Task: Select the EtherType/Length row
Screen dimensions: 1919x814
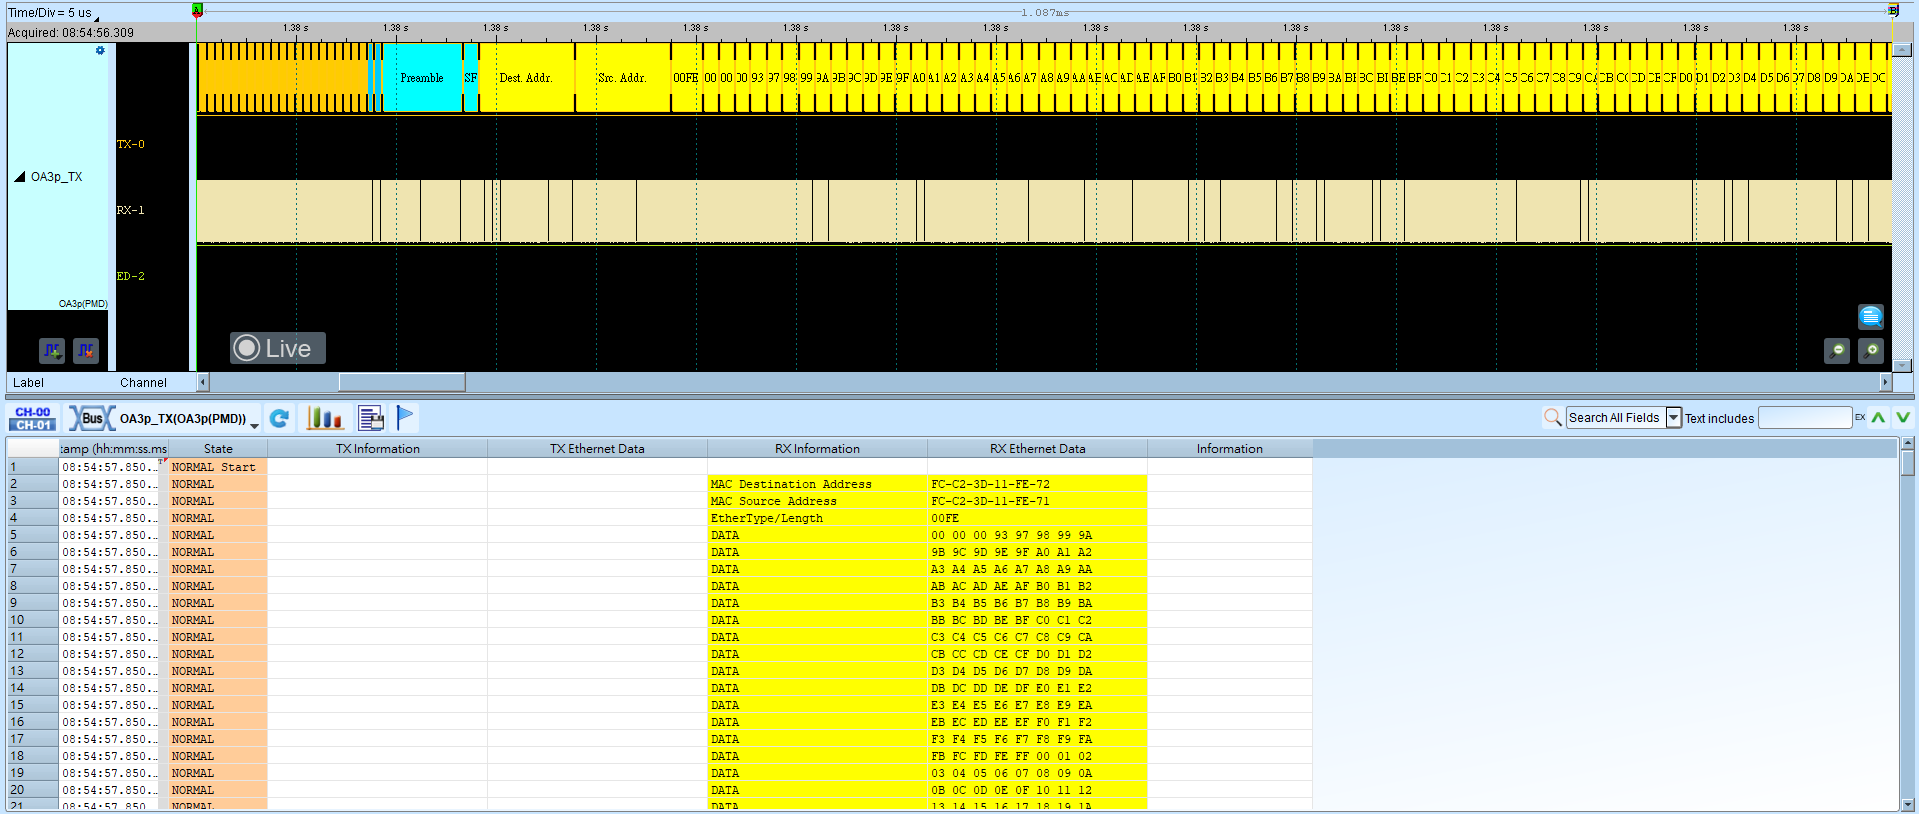Action: click(x=660, y=518)
